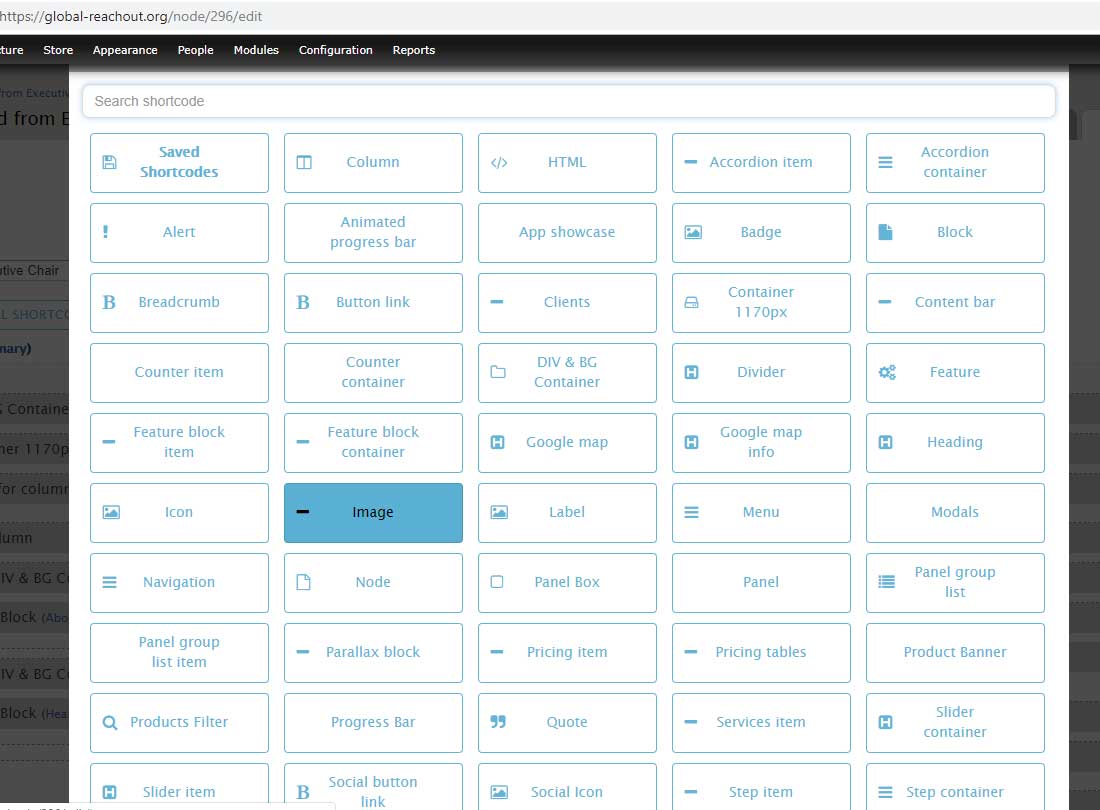Insert the Progress Bar shortcode
This screenshot has width=1100, height=810.
(373, 723)
